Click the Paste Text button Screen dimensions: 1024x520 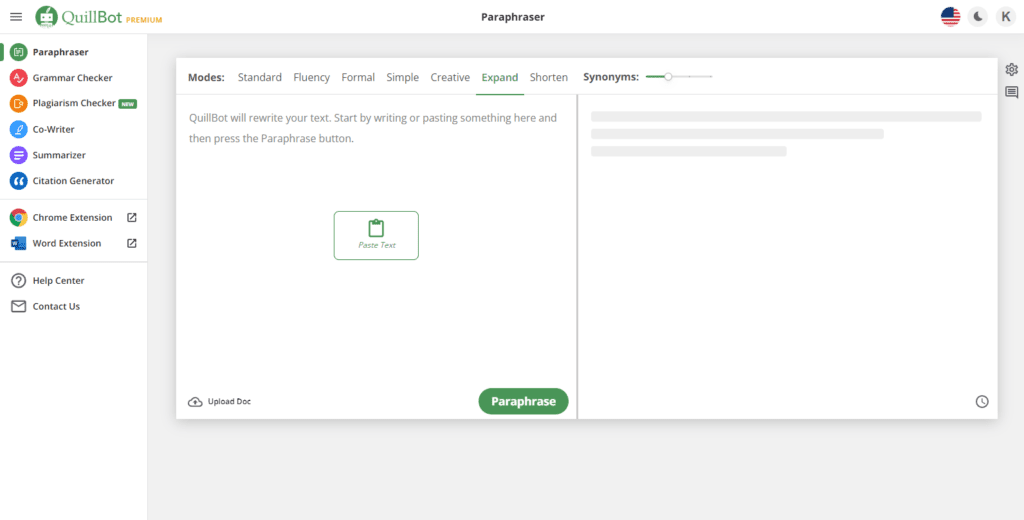coord(376,235)
